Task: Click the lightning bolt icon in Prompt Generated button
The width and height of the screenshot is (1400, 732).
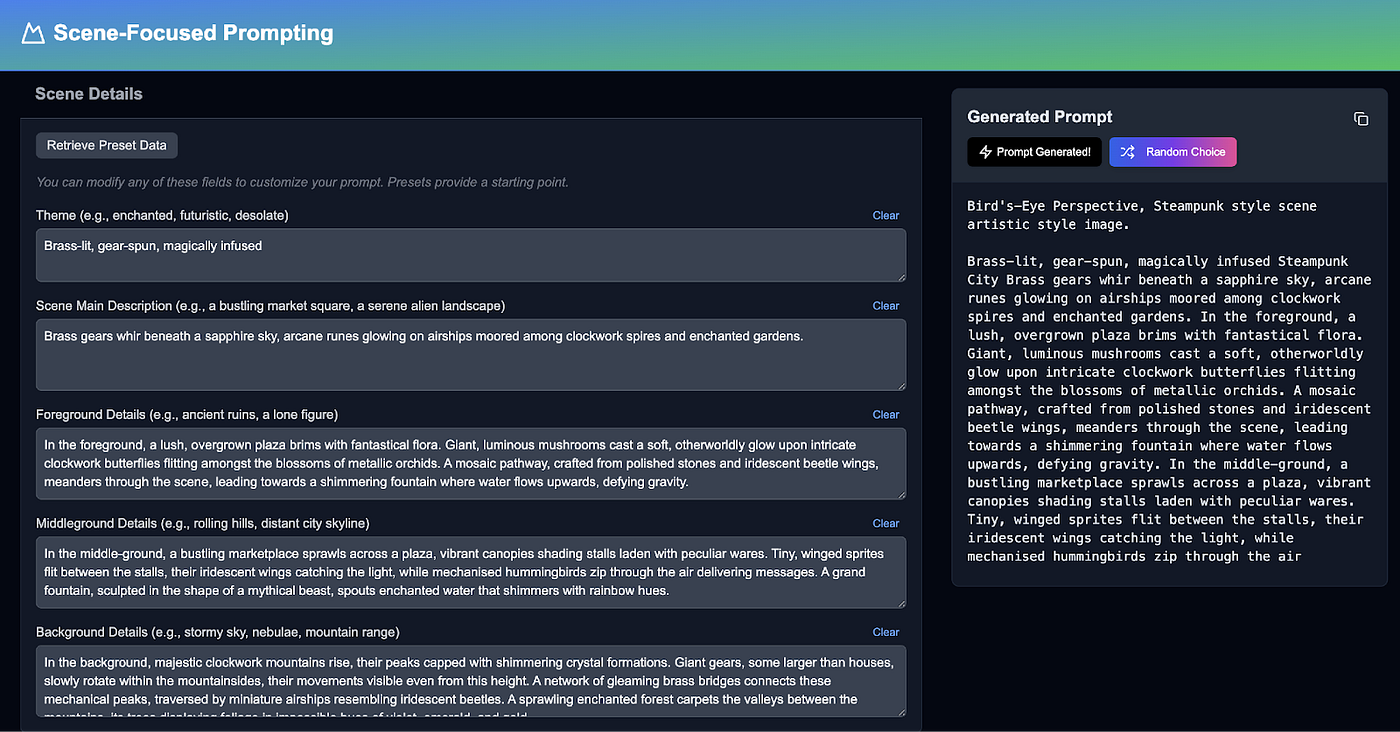Action: (985, 152)
